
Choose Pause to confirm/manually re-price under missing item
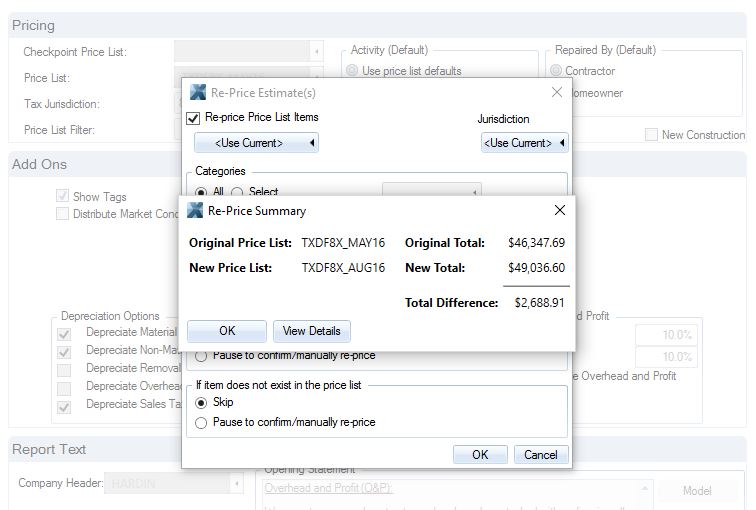click(x=202, y=423)
